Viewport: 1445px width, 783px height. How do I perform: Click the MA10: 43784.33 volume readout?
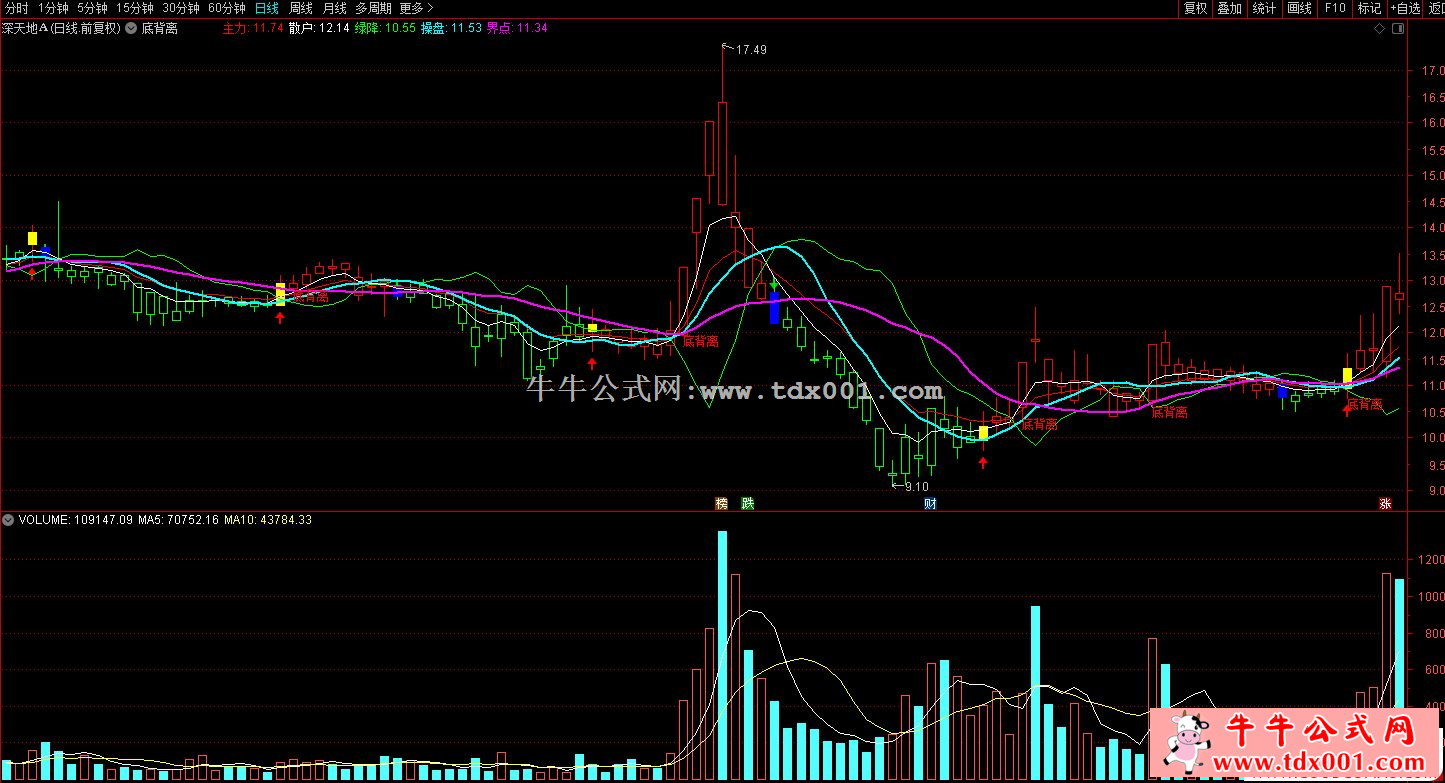[268, 520]
